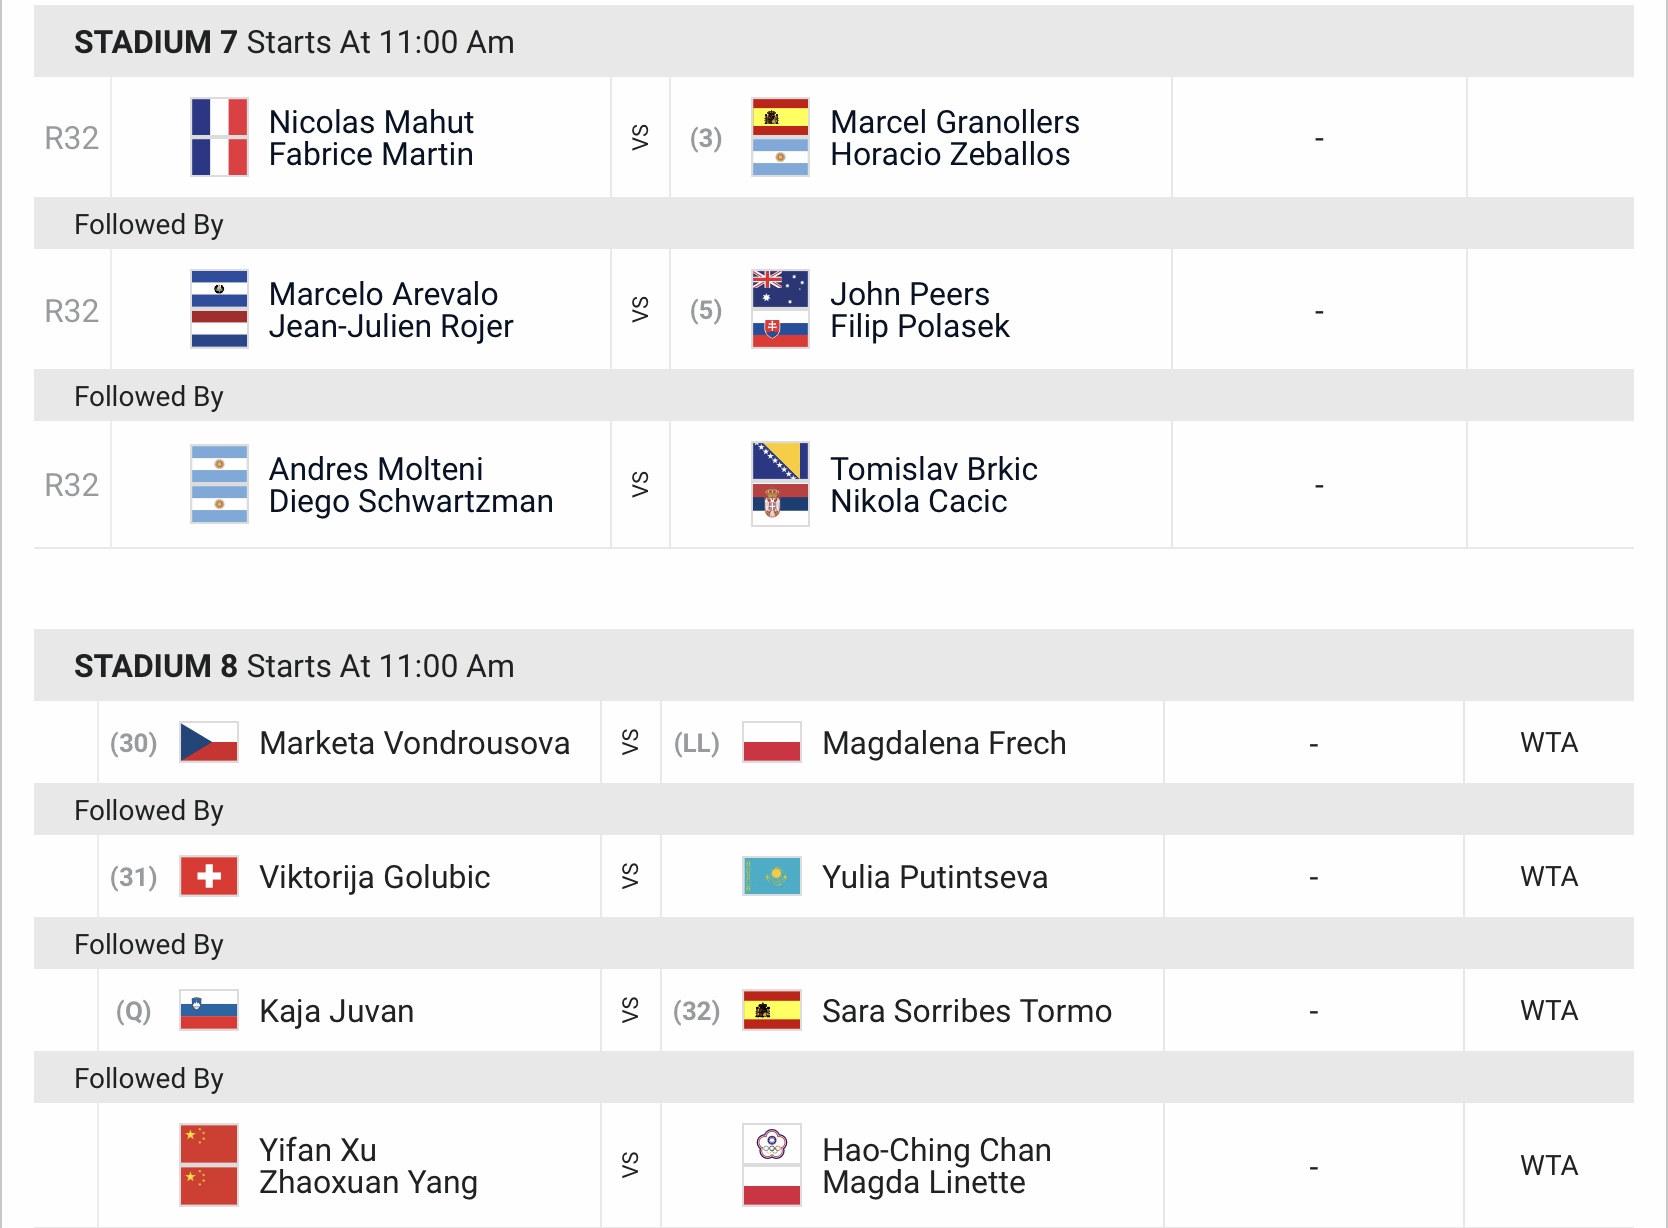Click the Australian flag beside John Peers
1668x1228 pixels.
[780, 289]
